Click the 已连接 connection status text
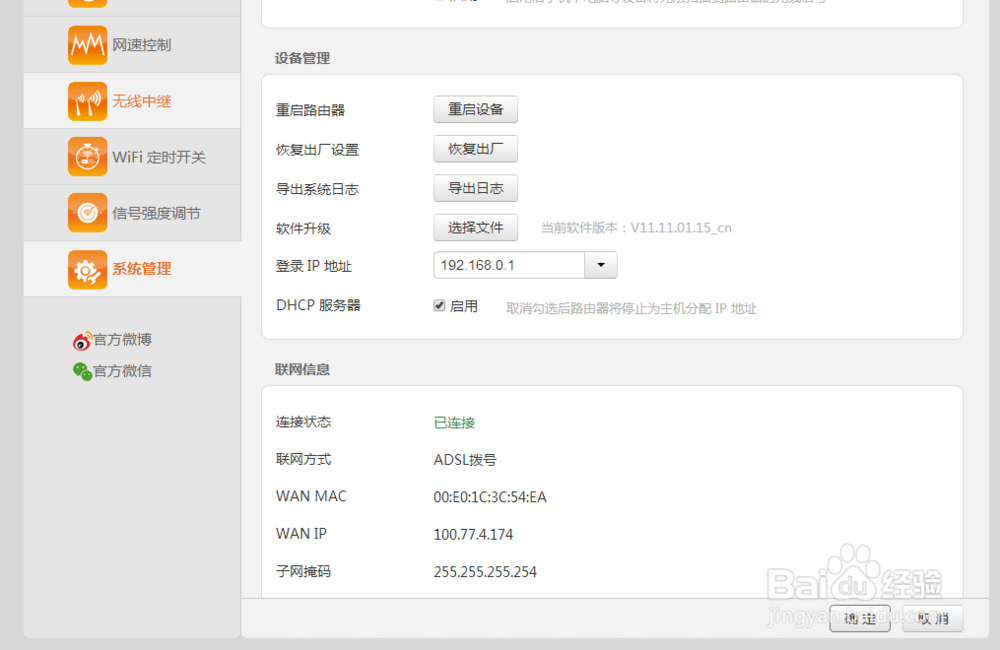This screenshot has width=1000, height=650. pyautogui.click(x=453, y=422)
